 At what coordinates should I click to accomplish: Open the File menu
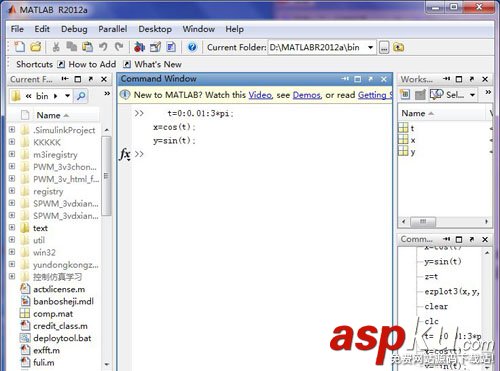click(17, 29)
